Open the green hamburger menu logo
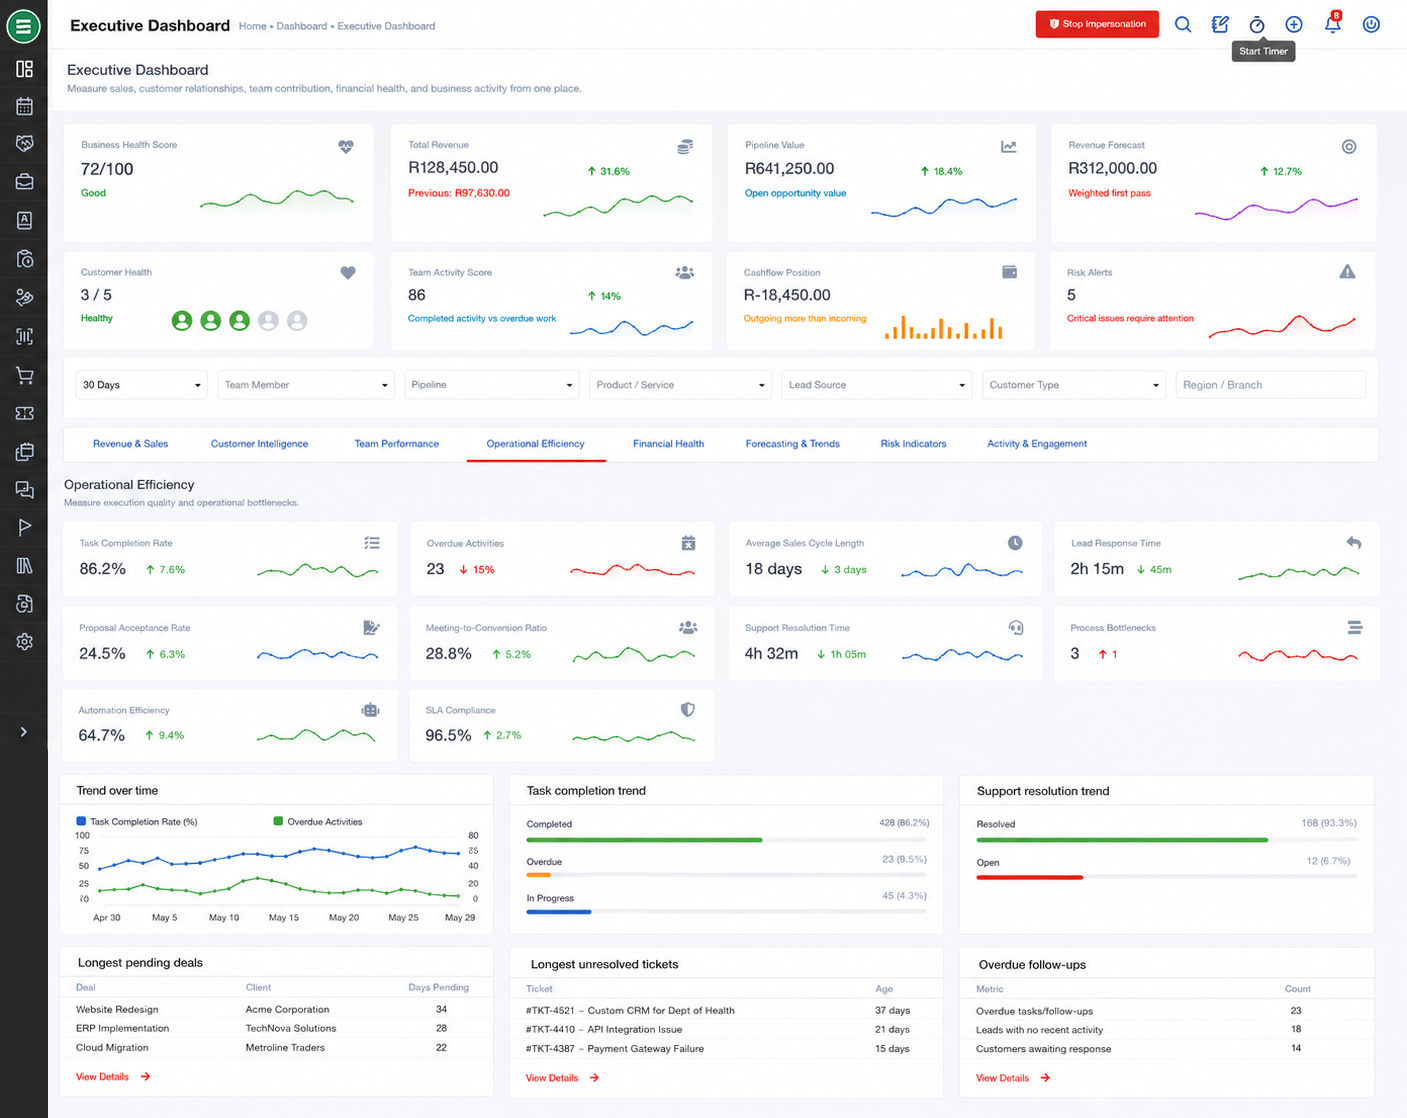The width and height of the screenshot is (1407, 1118). (x=23, y=26)
